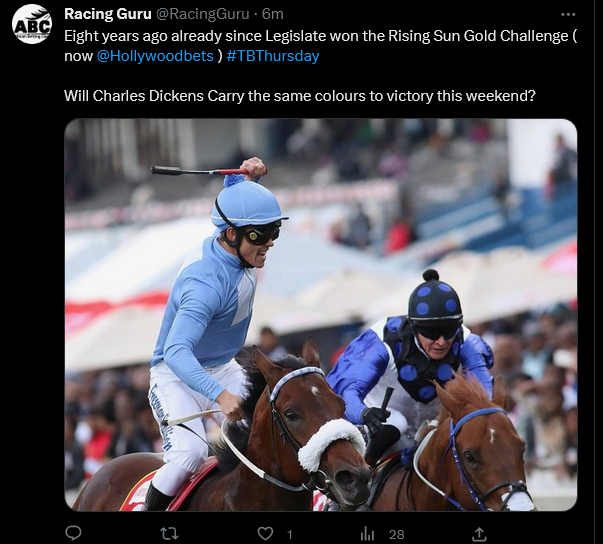The image size is (603, 544).
Task: Repost this tweet using the retweet icon
Action: (169, 534)
